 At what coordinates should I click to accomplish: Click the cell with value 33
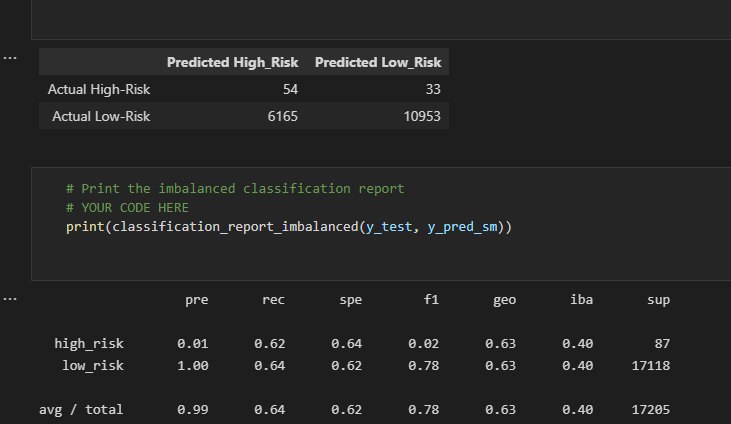tap(433, 89)
